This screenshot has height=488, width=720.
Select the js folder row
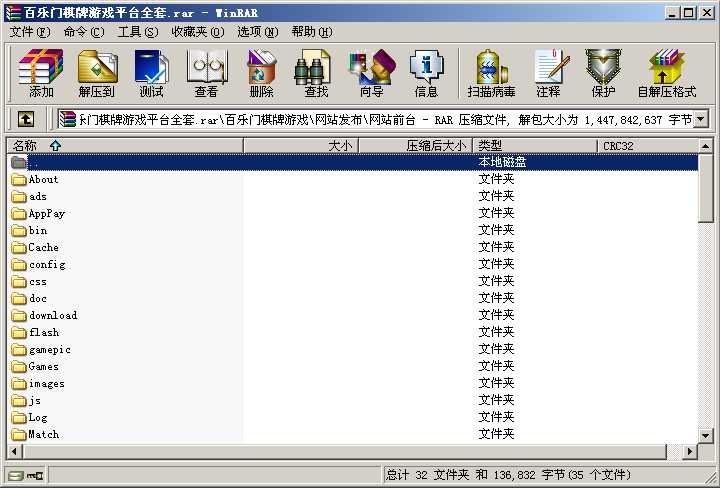coord(353,400)
